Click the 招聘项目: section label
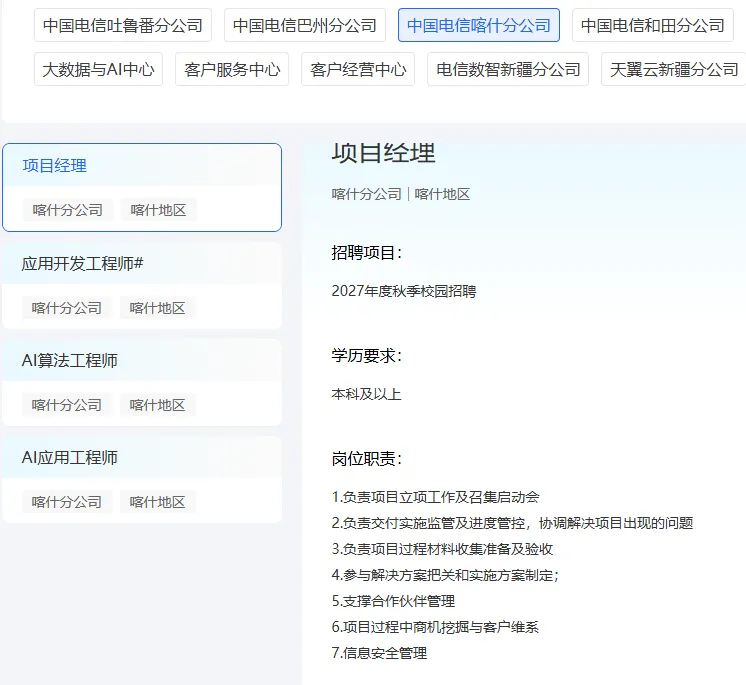Screen dimensions: 746x685 click(367, 253)
